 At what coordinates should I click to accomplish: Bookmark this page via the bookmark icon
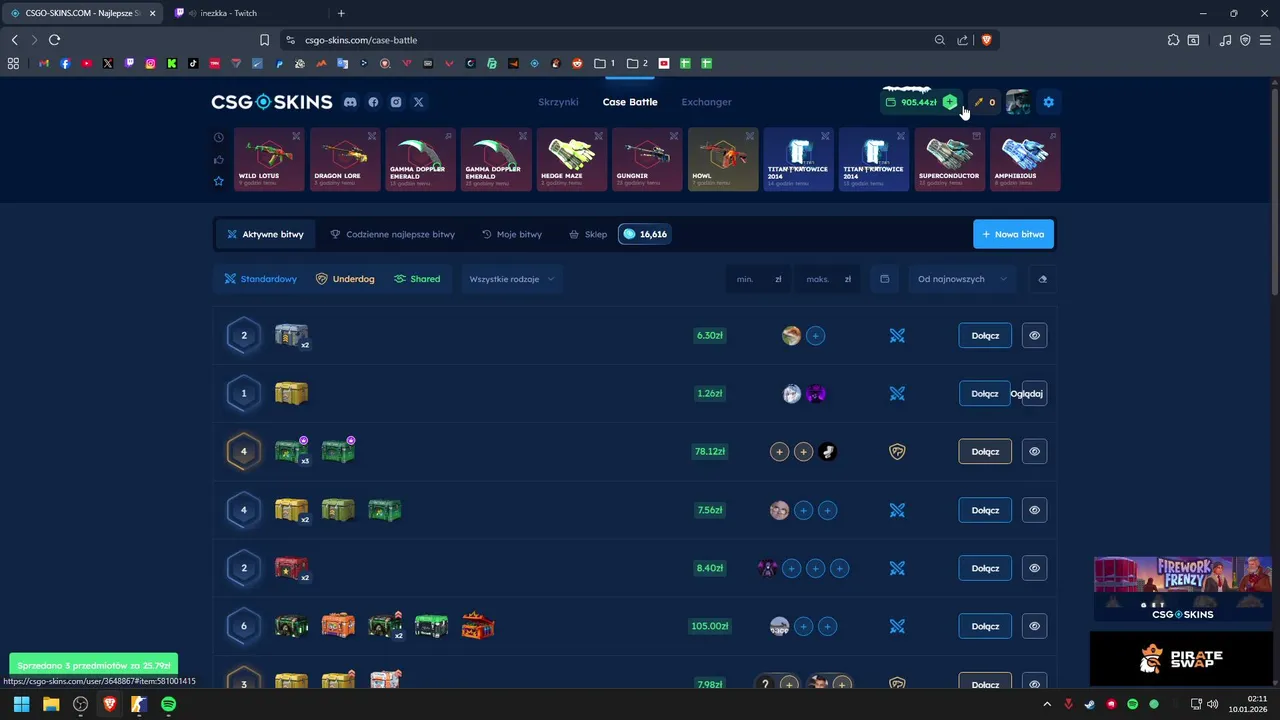click(x=264, y=40)
